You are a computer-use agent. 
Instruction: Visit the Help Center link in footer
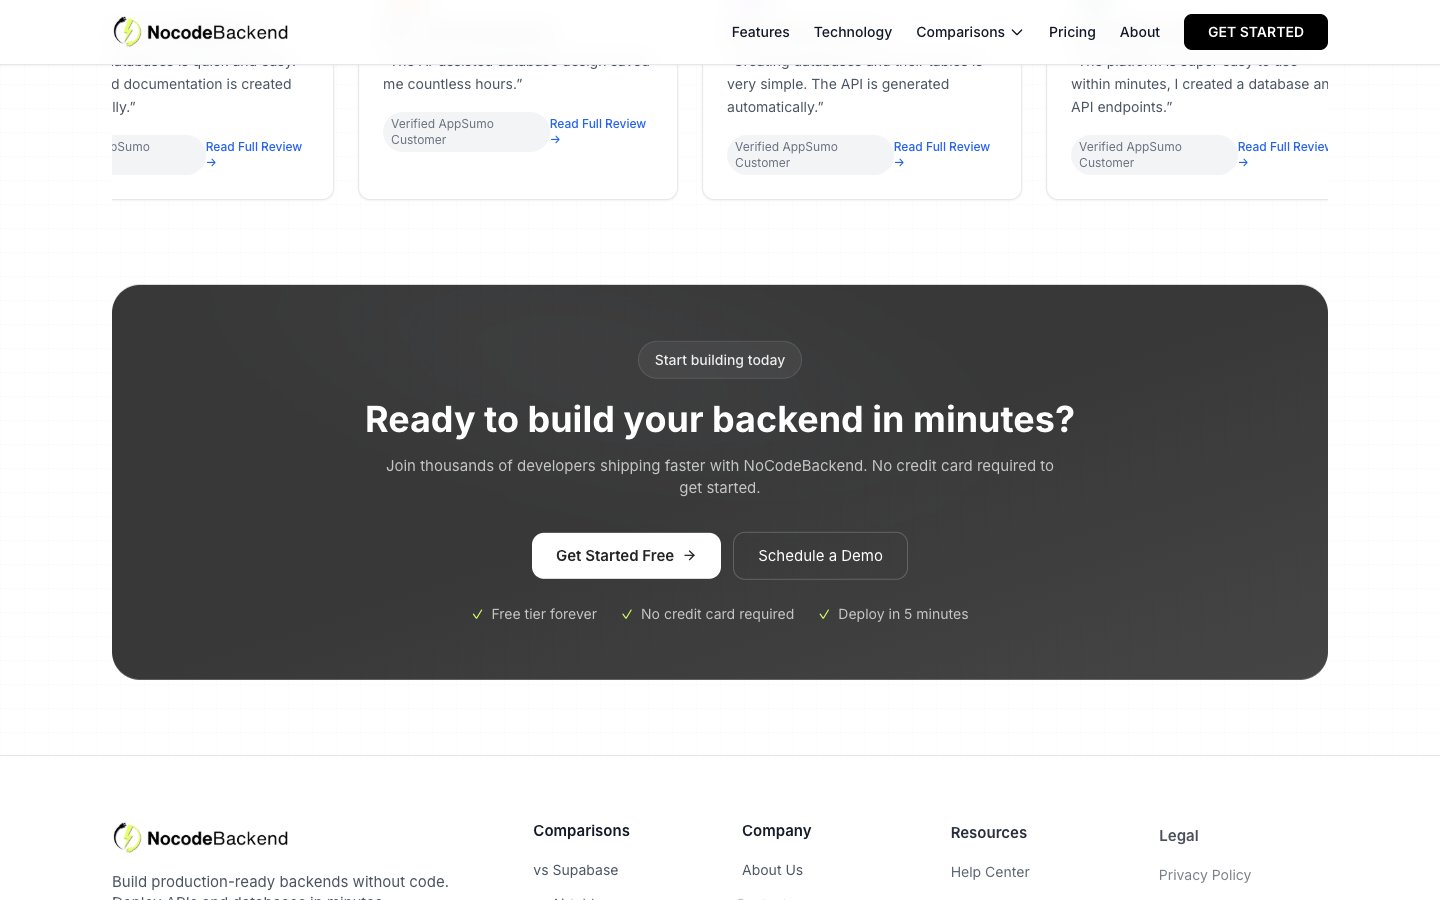pyautogui.click(x=990, y=872)
